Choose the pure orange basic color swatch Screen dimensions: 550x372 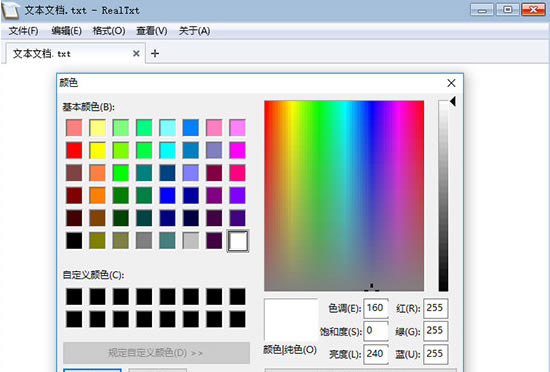coord(98,195)
